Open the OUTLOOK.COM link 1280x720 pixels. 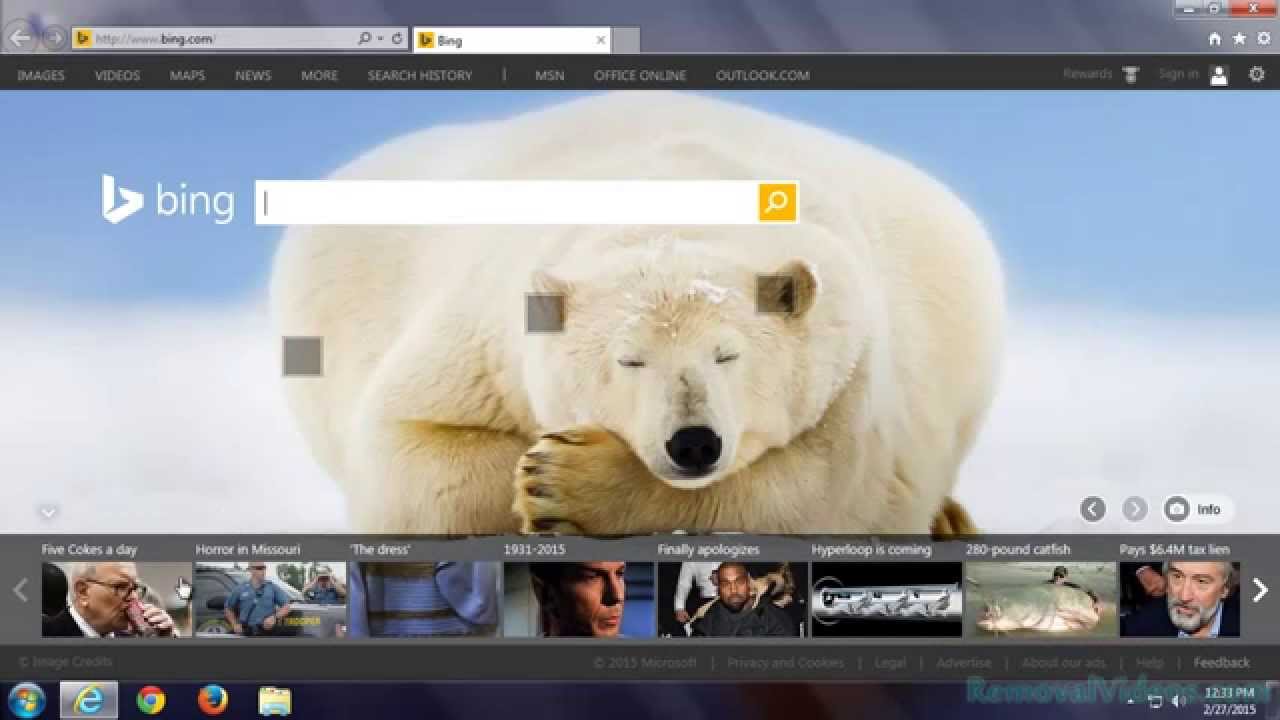tap(763, 75)
